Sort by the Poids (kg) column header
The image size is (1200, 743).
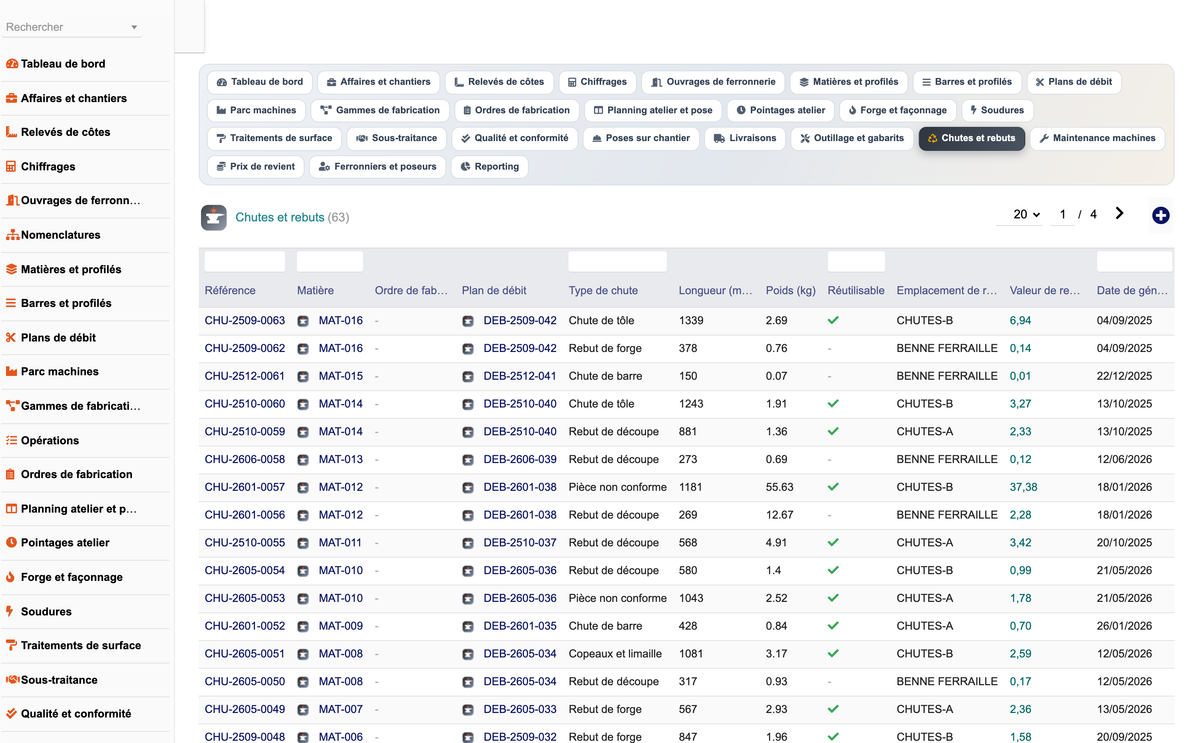[x=791, y=291]
